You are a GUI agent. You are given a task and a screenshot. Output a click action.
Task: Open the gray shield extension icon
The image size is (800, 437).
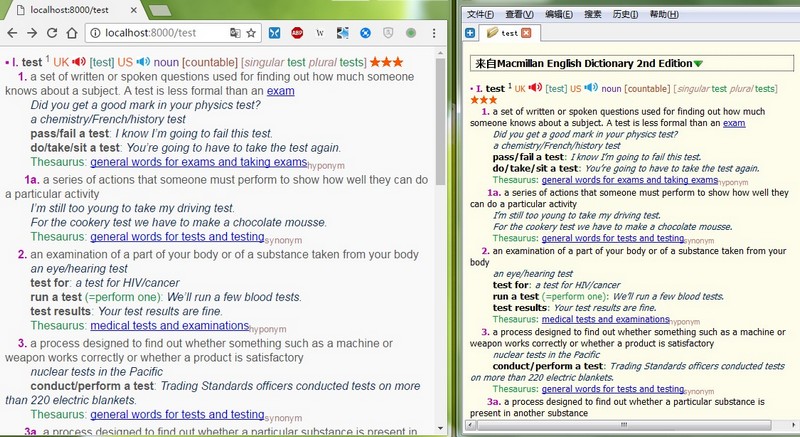click(388, 33)
